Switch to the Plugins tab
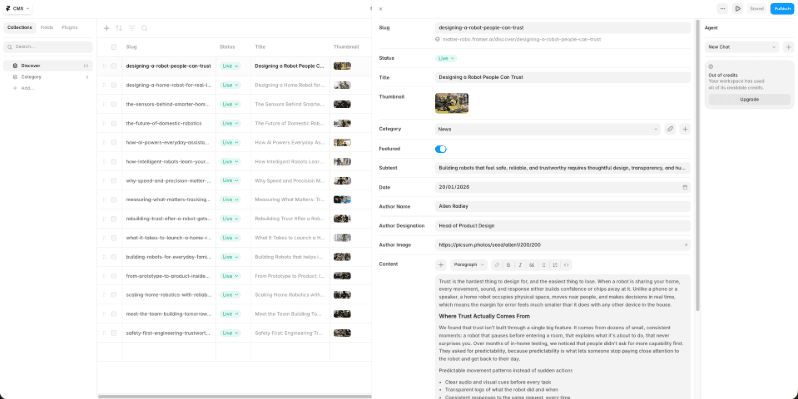This screenshot has width=798, height=399. point(70,27)
